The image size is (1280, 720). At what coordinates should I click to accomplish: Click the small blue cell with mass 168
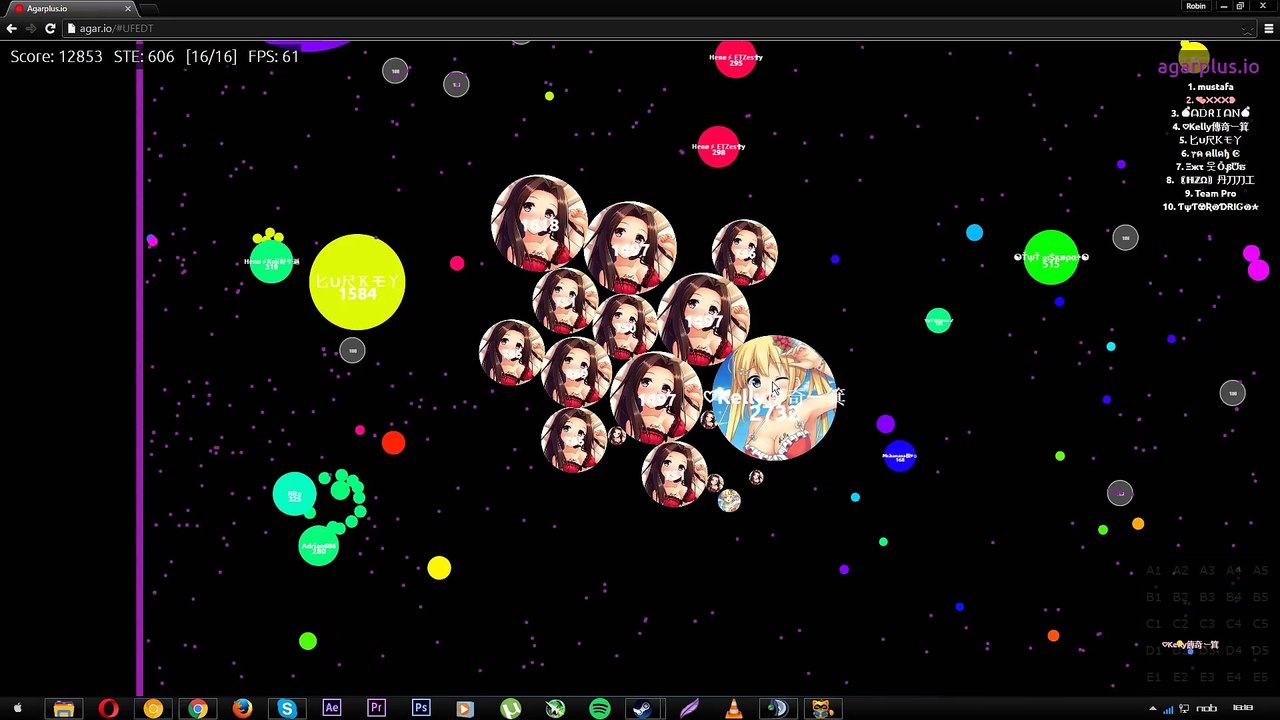coord(900,456)
